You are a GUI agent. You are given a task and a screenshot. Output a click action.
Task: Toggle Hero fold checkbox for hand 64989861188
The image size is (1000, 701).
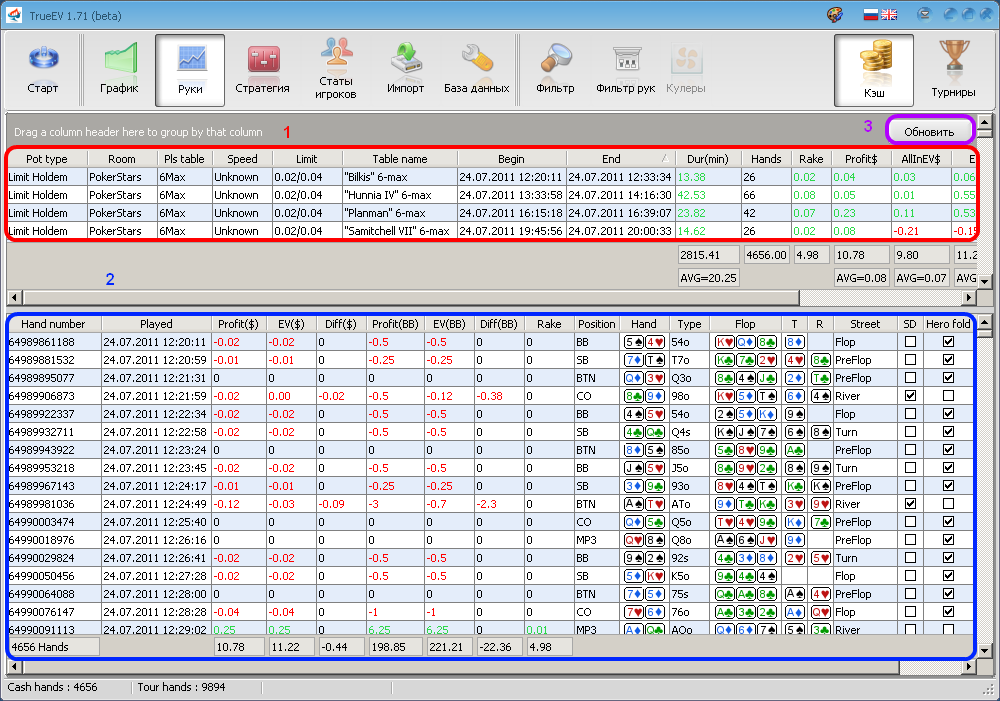coord(948,342)
